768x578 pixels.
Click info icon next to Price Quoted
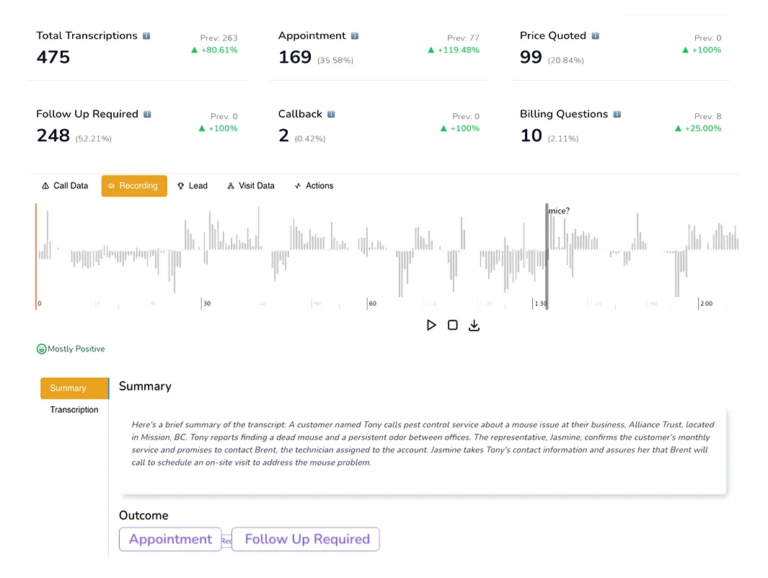(x=596, y=36)
